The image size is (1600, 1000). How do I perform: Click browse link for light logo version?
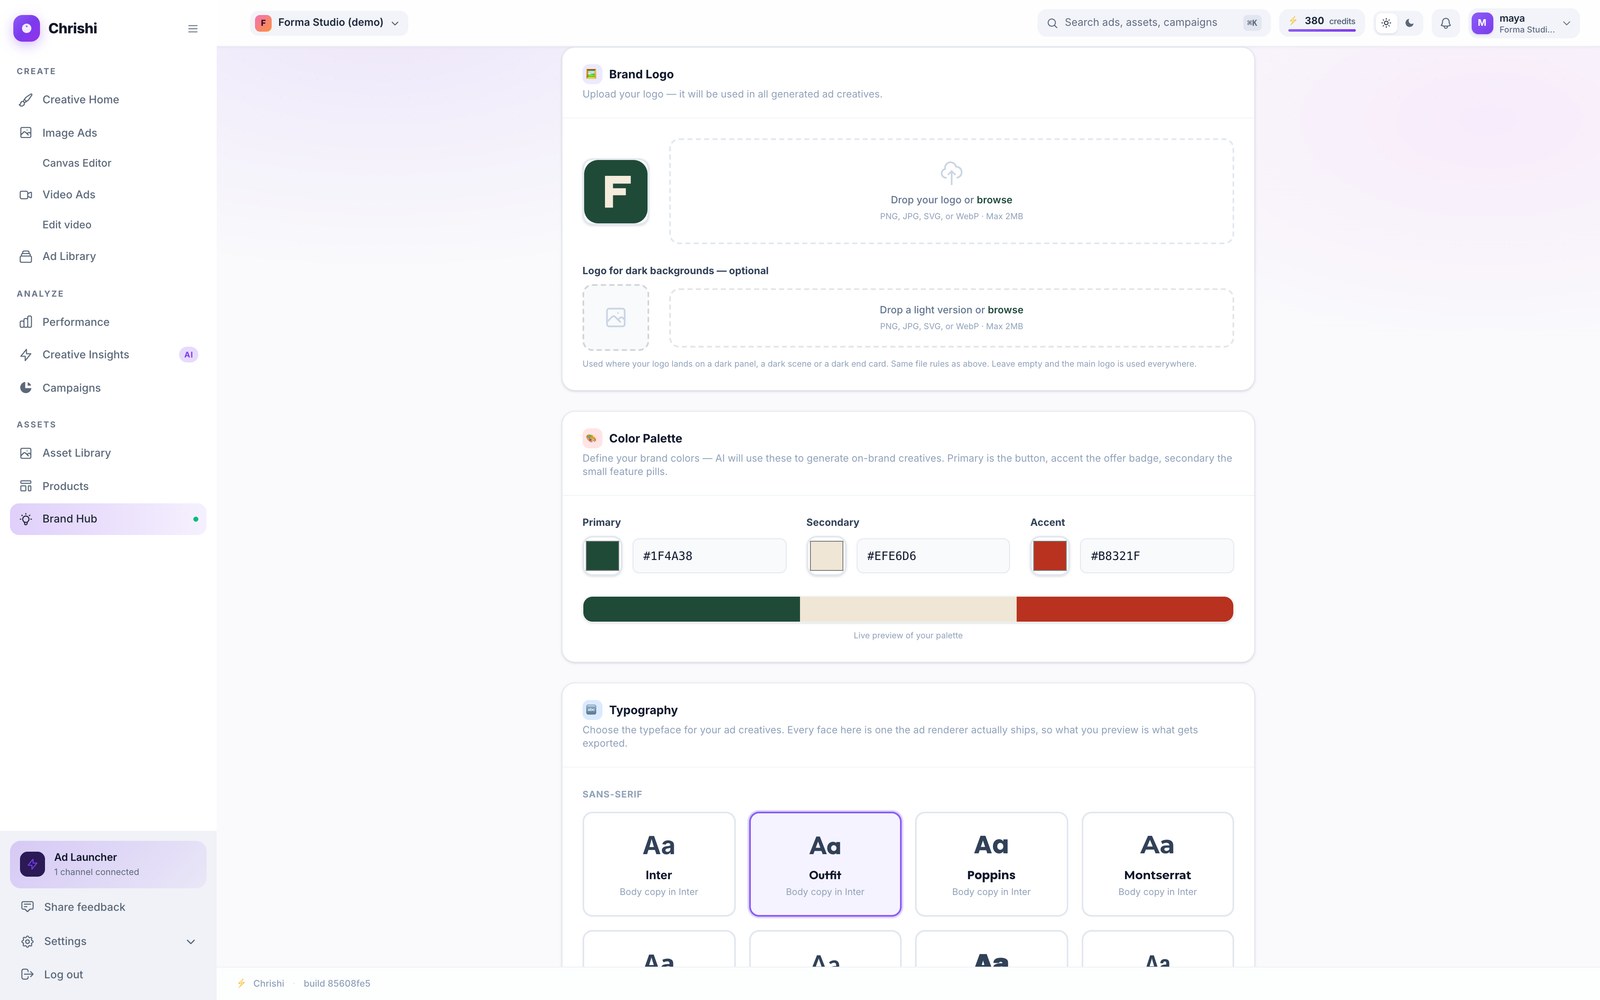(x=1005, y=310)
